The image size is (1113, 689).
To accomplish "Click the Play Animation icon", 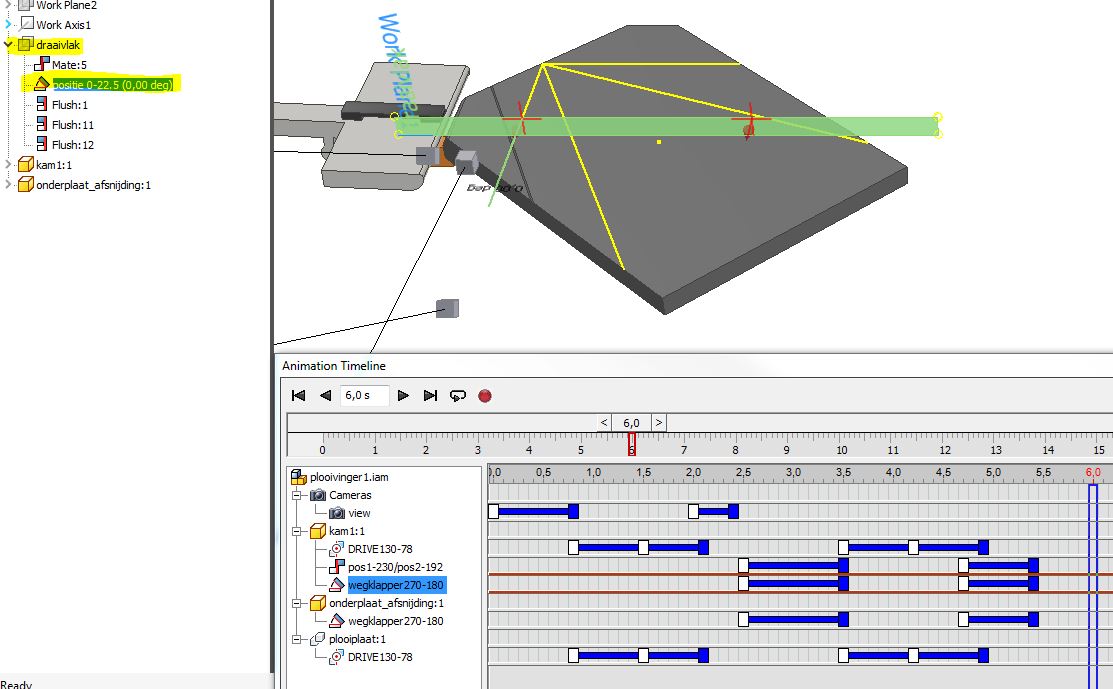I will point(403,395).
